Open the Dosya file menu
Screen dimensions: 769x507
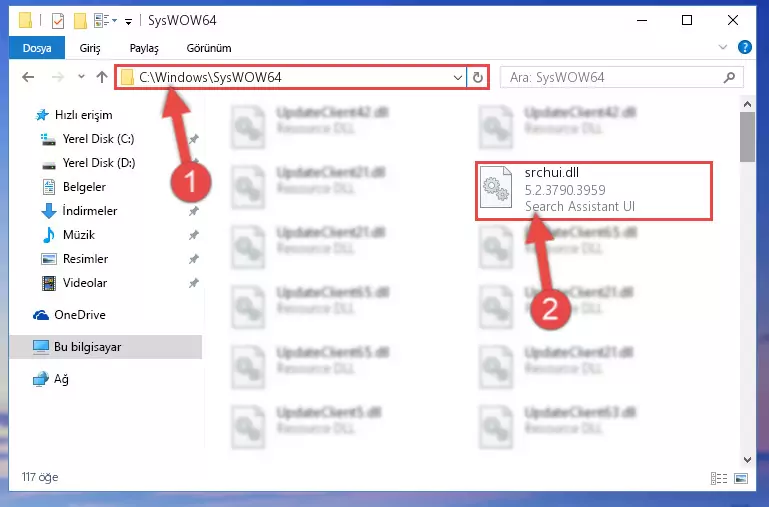(37, 48)
